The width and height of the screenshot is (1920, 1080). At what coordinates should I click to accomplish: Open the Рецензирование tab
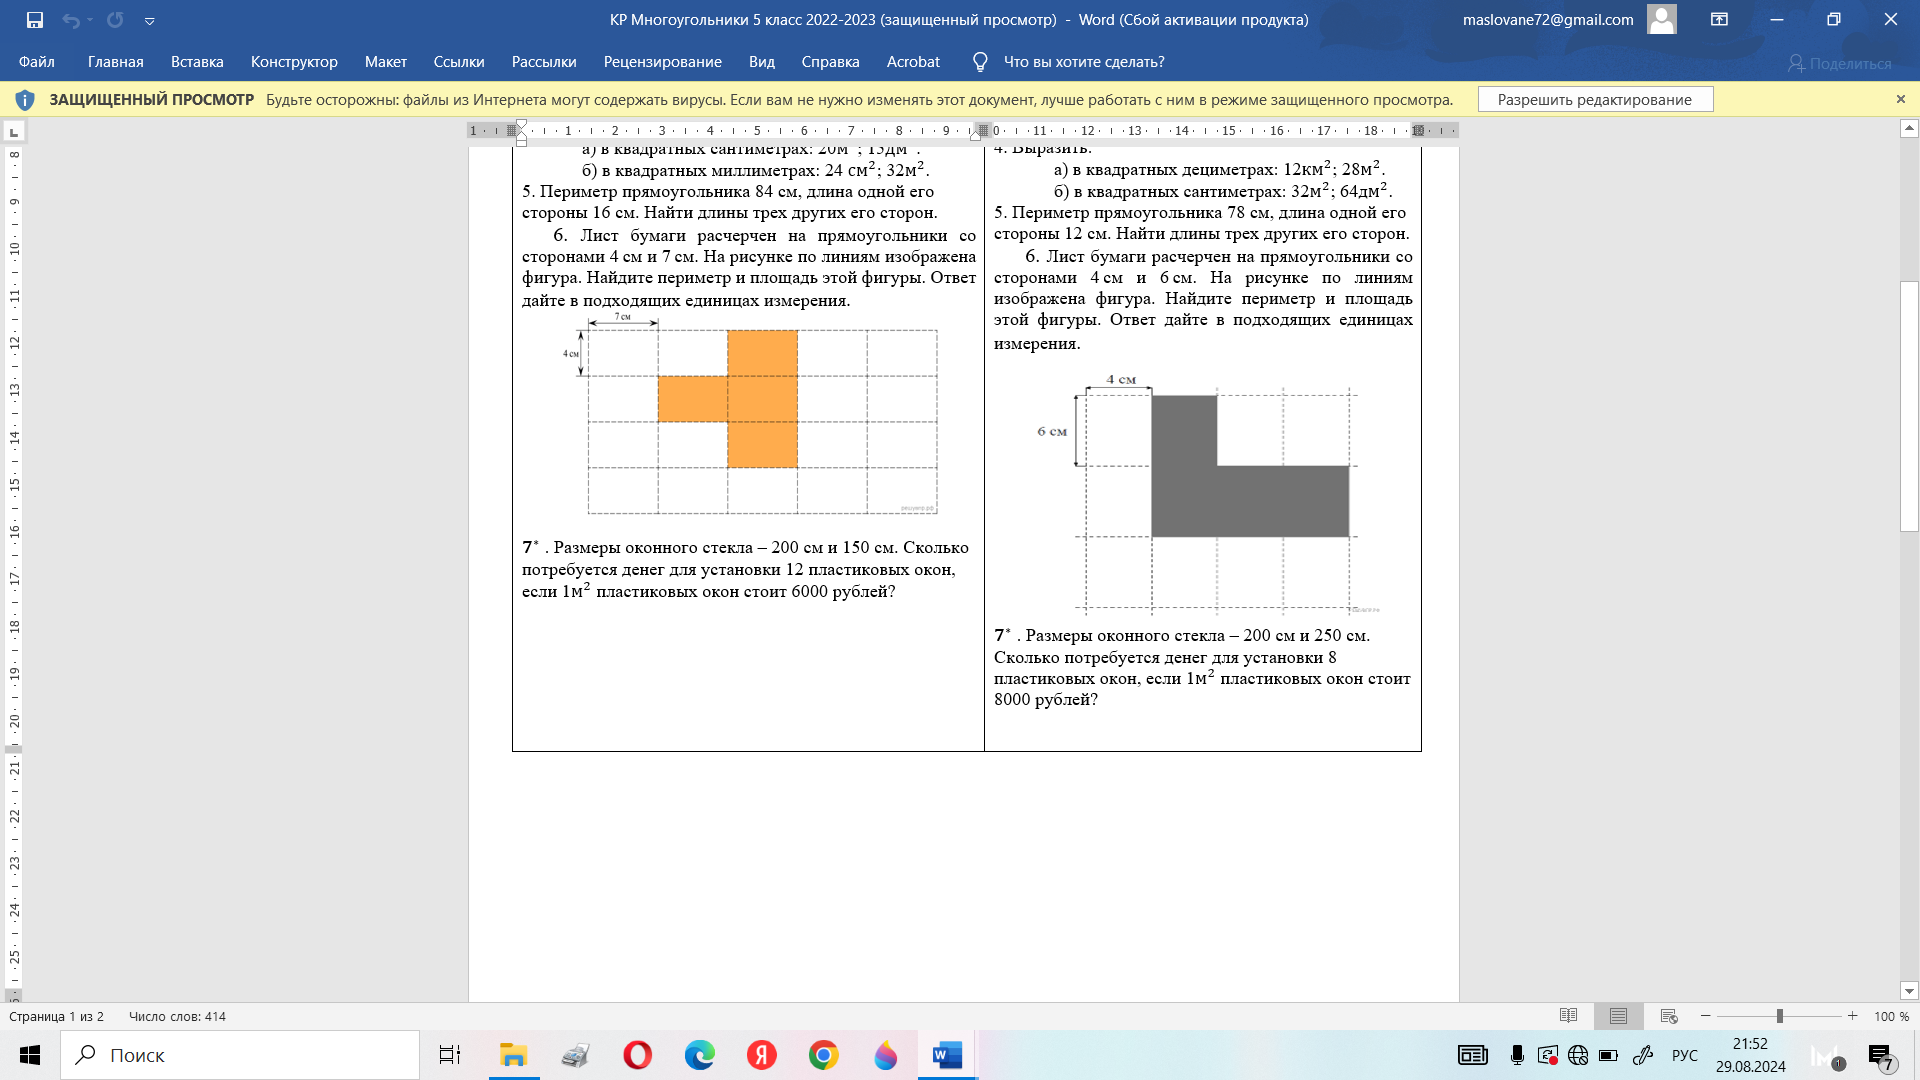tap(663, 62)
